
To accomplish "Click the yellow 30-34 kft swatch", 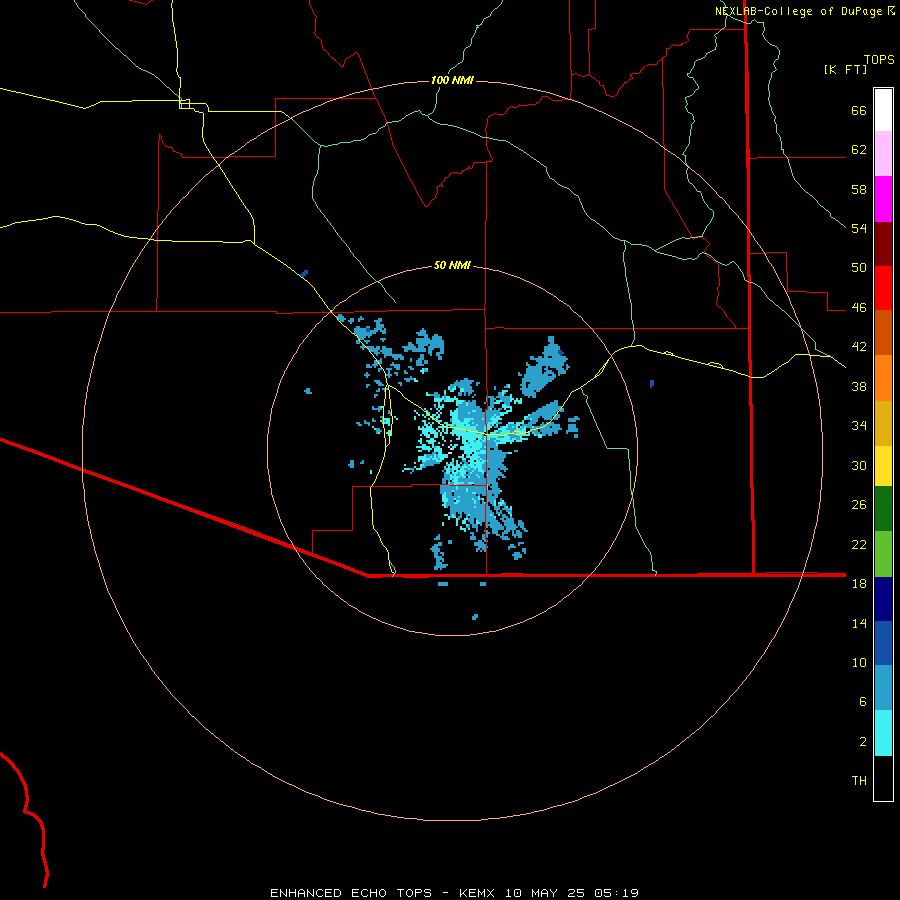I will [883, 466].
